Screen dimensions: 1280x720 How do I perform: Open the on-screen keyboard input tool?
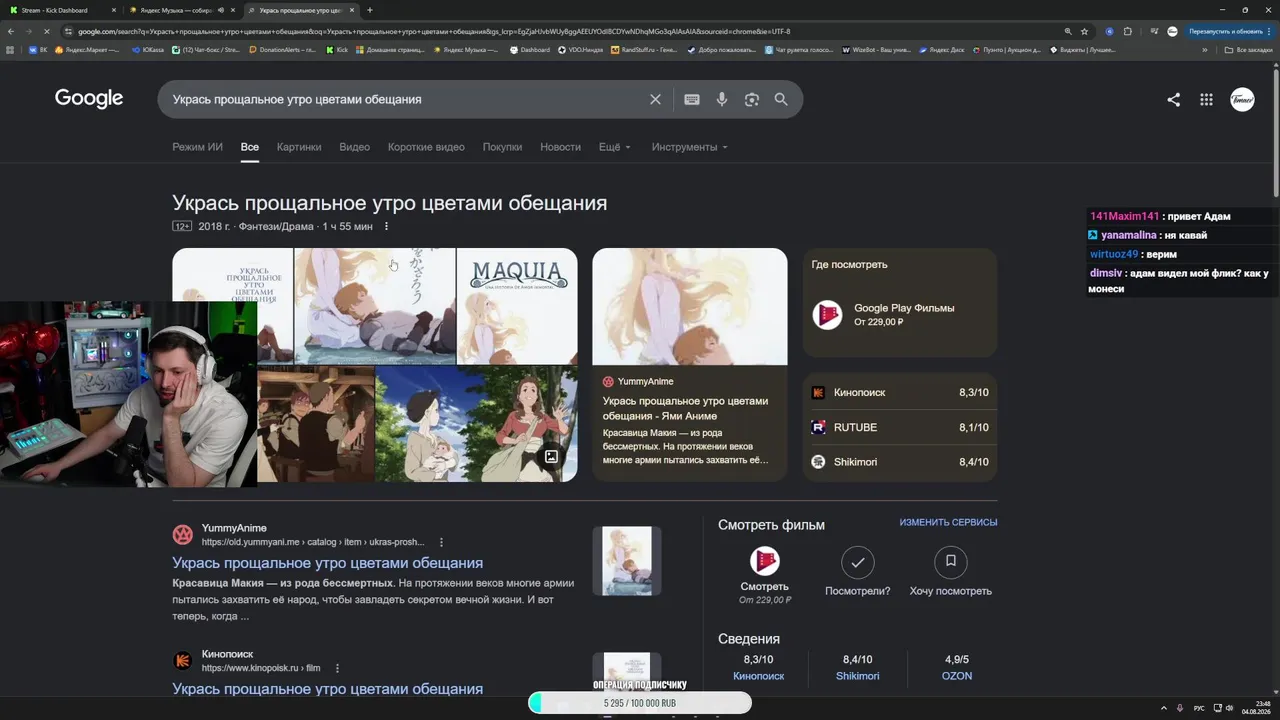click(692, 100)
